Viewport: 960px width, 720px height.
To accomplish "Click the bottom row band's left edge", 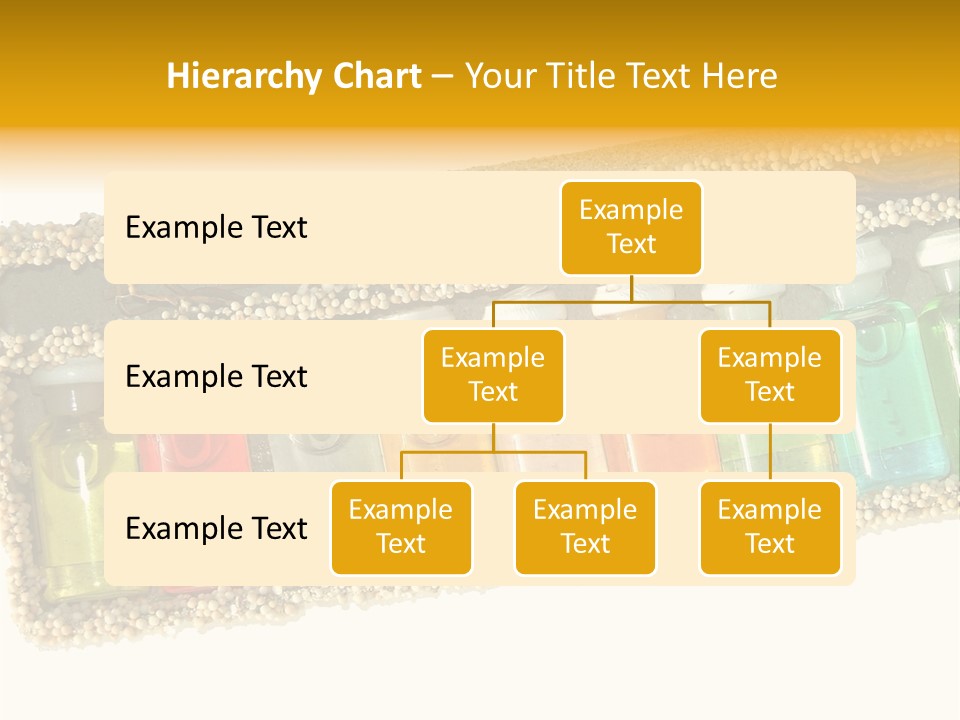I will pos(110,528).
